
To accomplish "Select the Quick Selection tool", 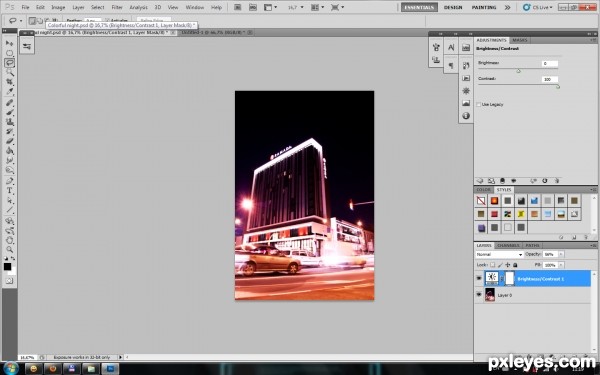I will [x=9, y=72].
